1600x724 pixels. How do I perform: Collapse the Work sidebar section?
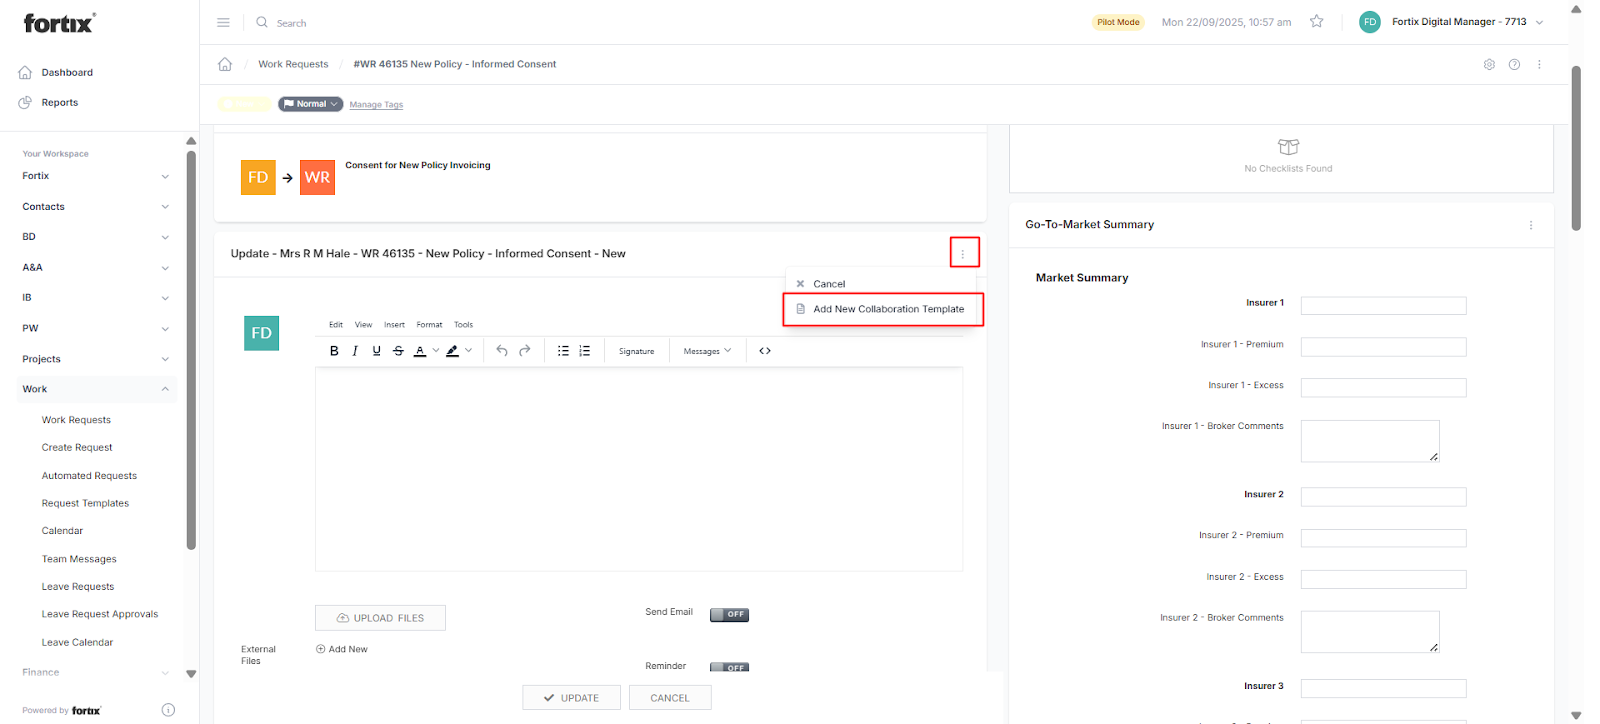(x=165, y=389)
